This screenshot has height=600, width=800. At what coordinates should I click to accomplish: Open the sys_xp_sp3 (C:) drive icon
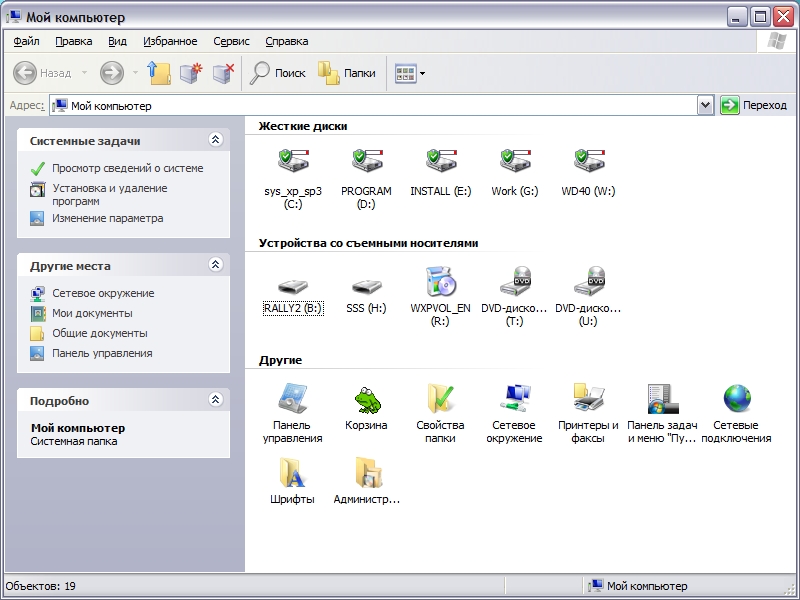pos(293,161)
